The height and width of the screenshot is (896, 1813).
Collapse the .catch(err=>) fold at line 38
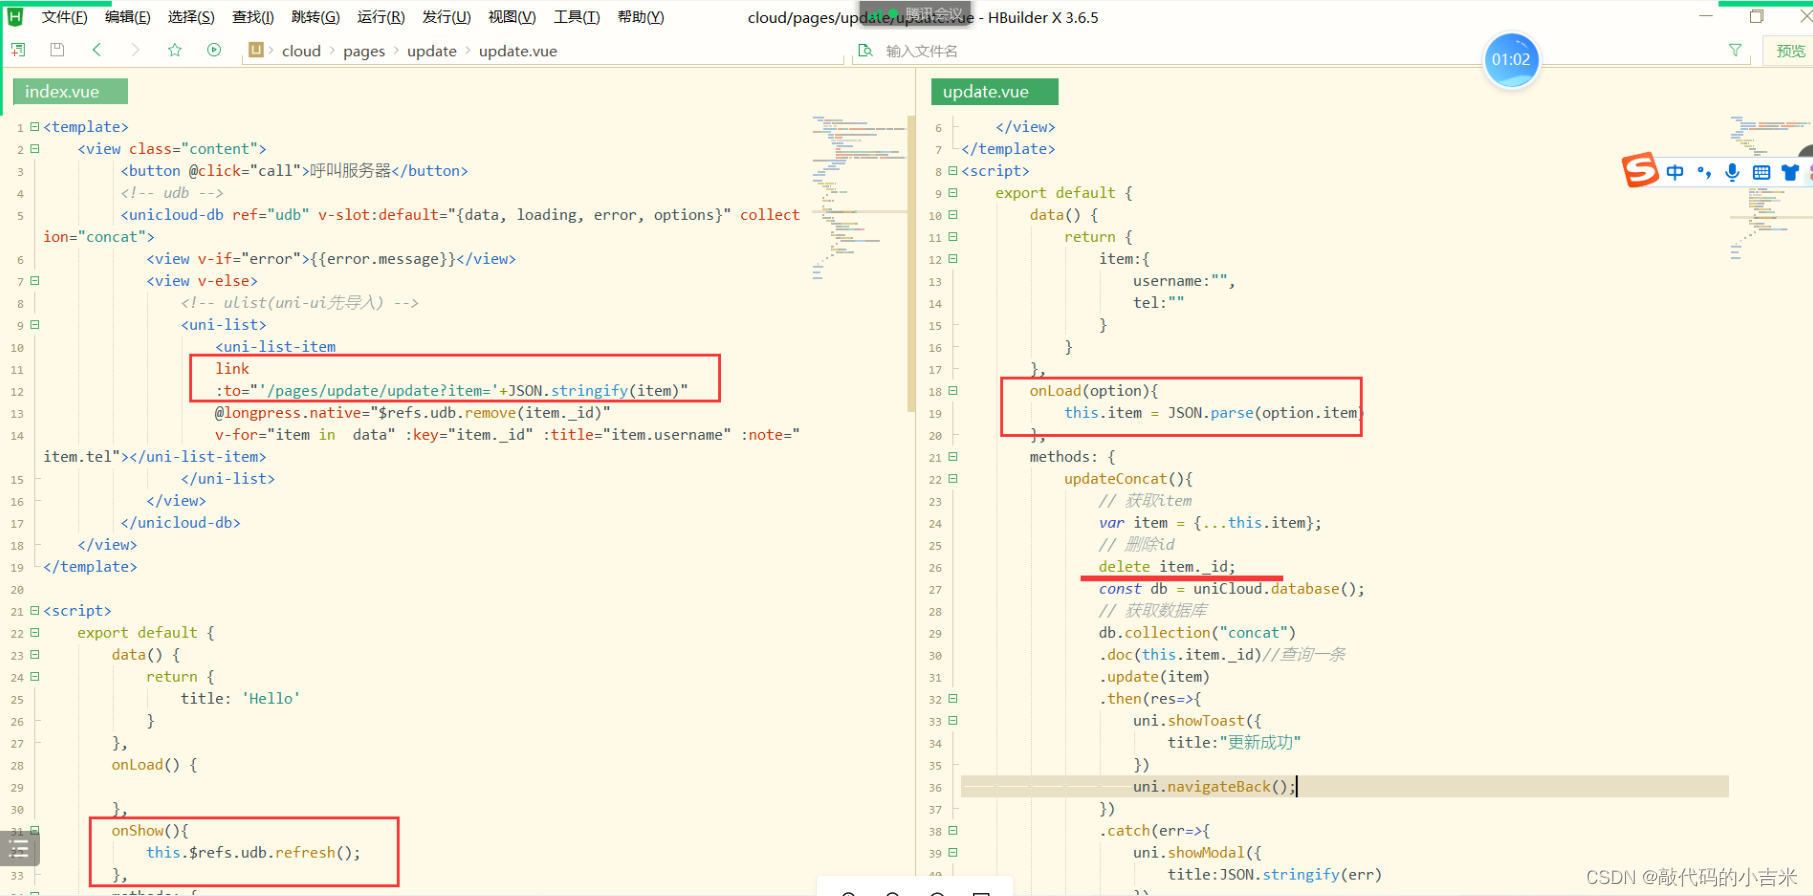coord(953,831)
